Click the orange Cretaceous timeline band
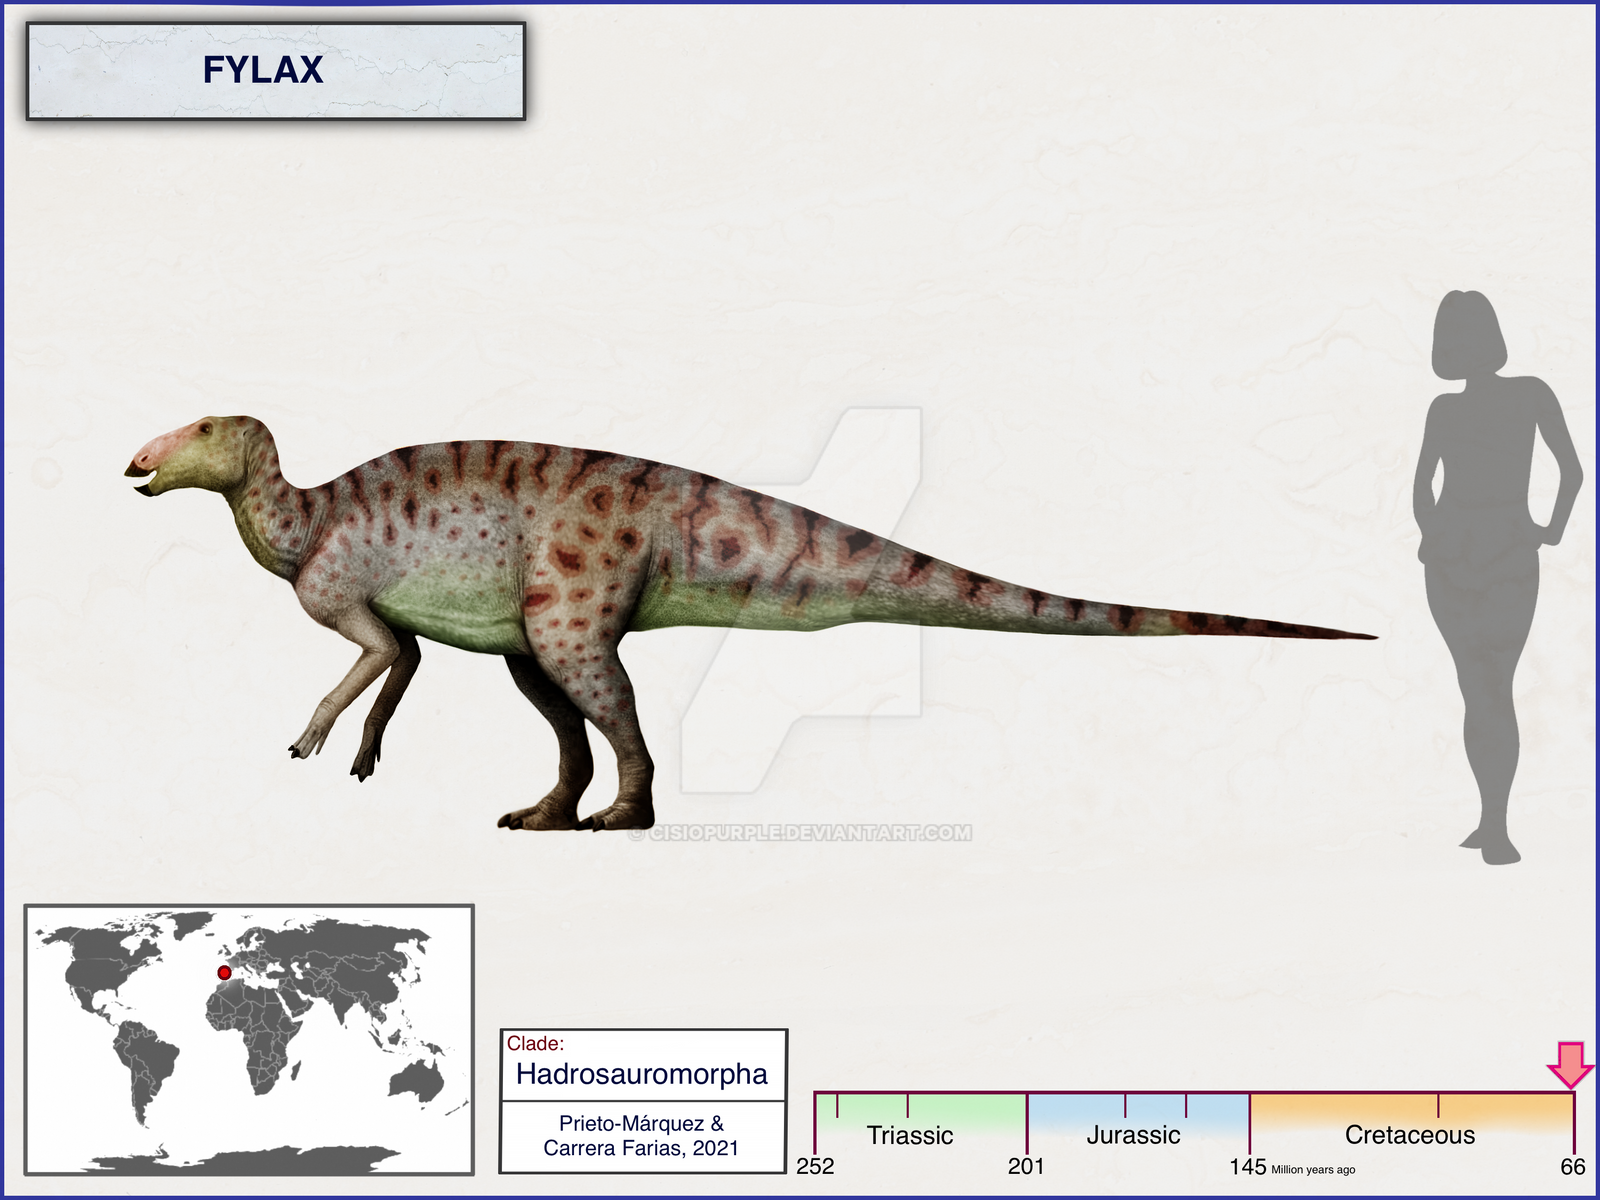1600x1200 pixels. tap(1412, 1112)
